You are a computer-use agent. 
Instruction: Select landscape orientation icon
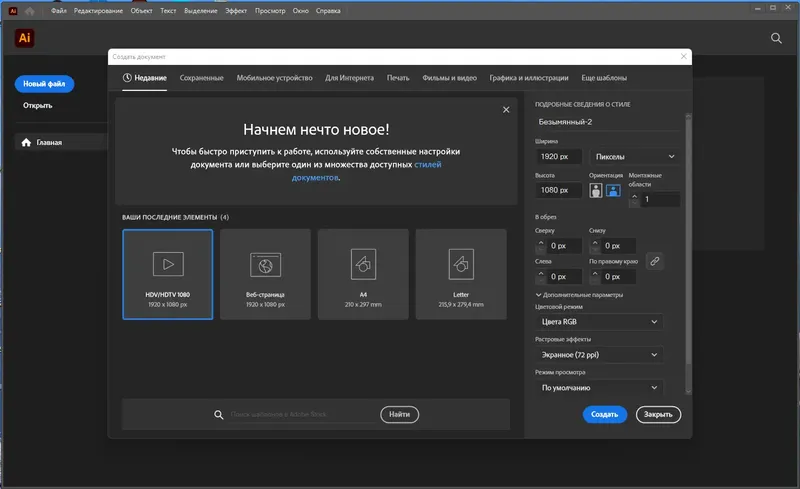click(613, 190)
